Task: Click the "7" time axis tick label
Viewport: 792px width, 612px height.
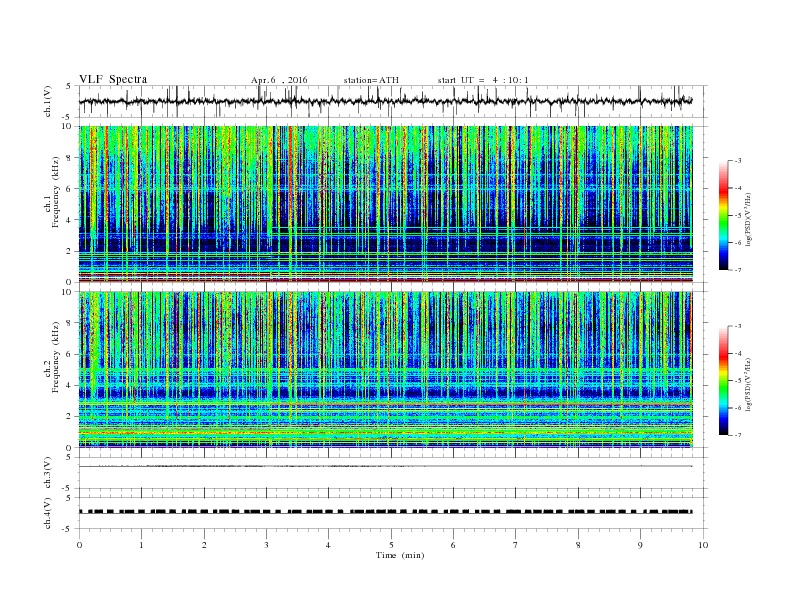Action: pyautogui.click(x=516, y=545)
